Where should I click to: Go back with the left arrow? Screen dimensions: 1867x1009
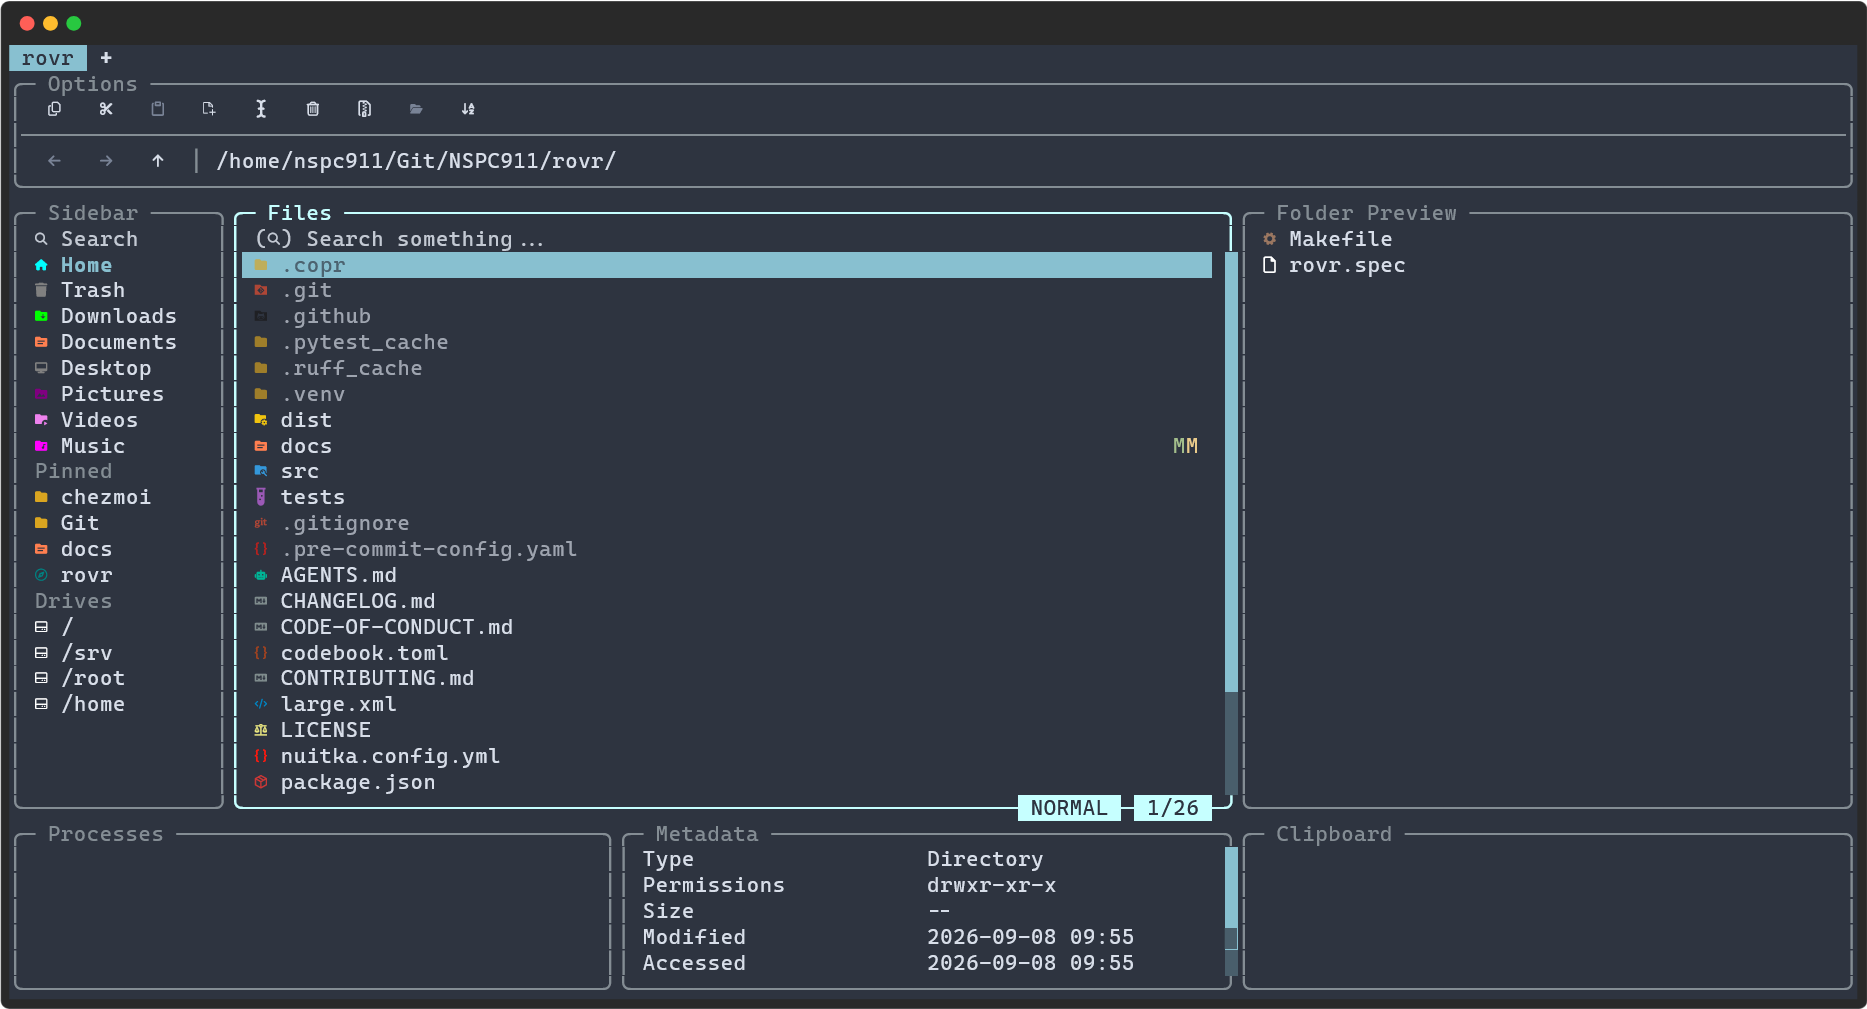point(54,161)
